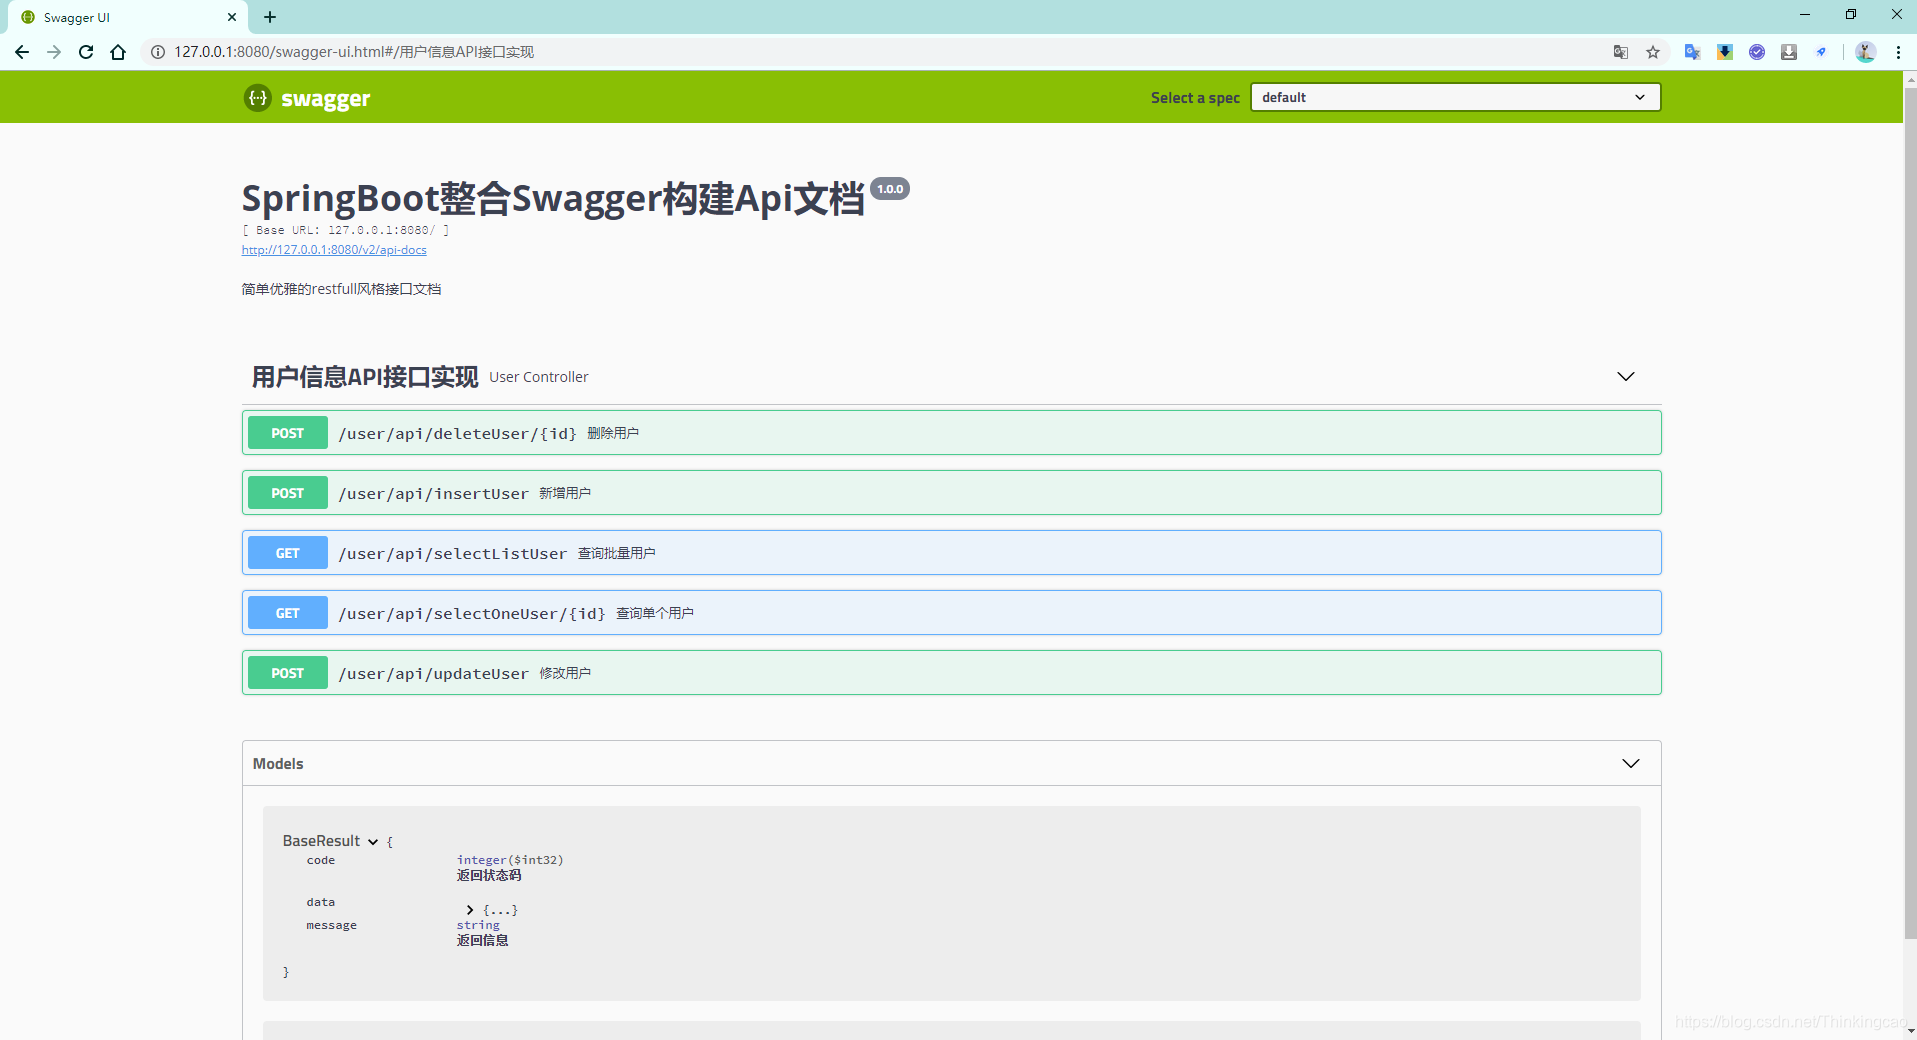Collapse the BaseResult model arrow

373,842
